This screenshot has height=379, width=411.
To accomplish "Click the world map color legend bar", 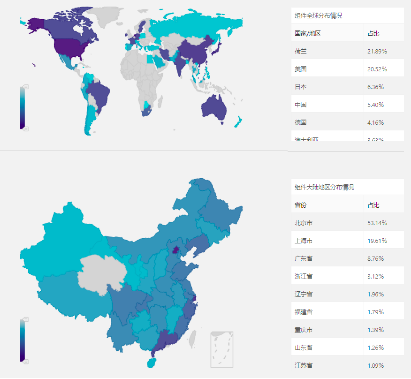I will [x=22, y=108].
